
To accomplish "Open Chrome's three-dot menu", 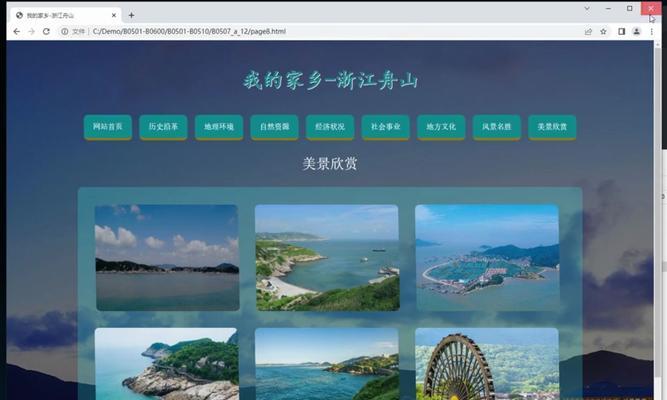I will [x=651, y=31].
